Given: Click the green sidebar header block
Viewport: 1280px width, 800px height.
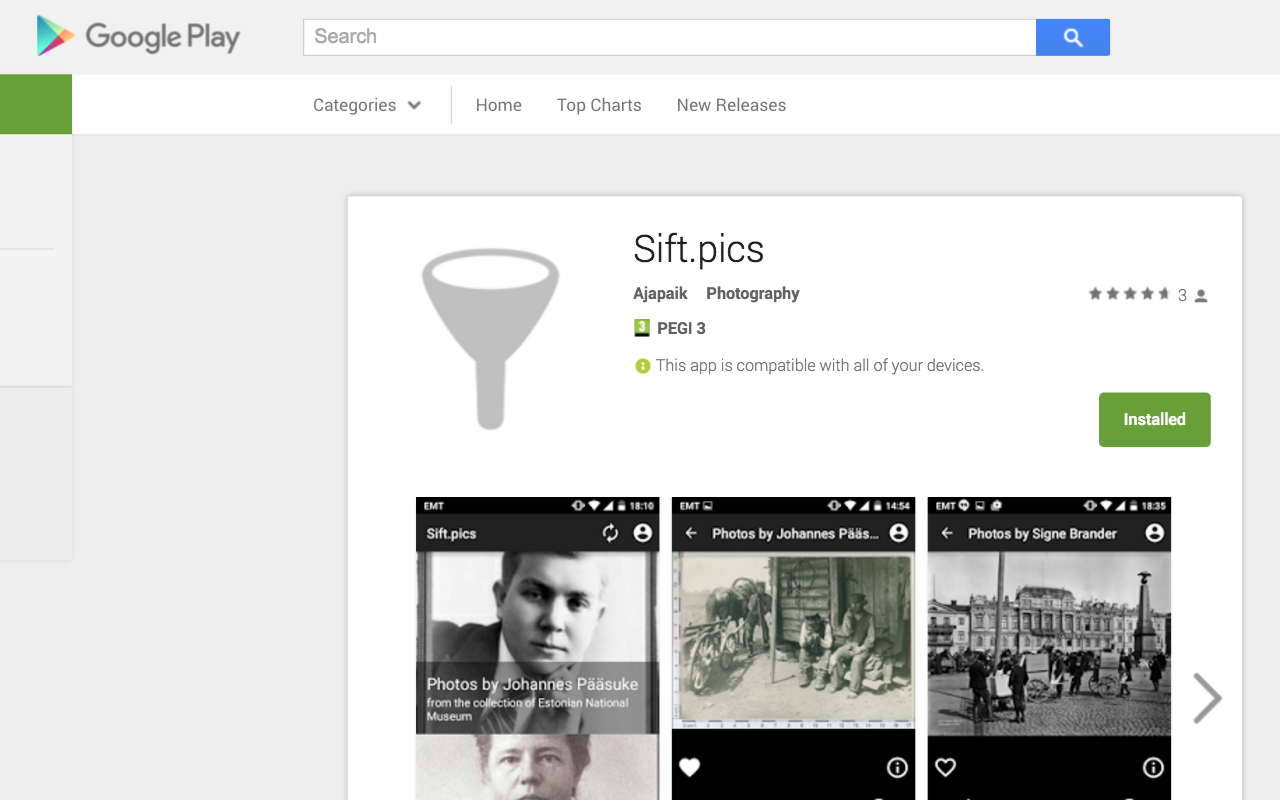Looking at the screenshot, I should (36, 104).
